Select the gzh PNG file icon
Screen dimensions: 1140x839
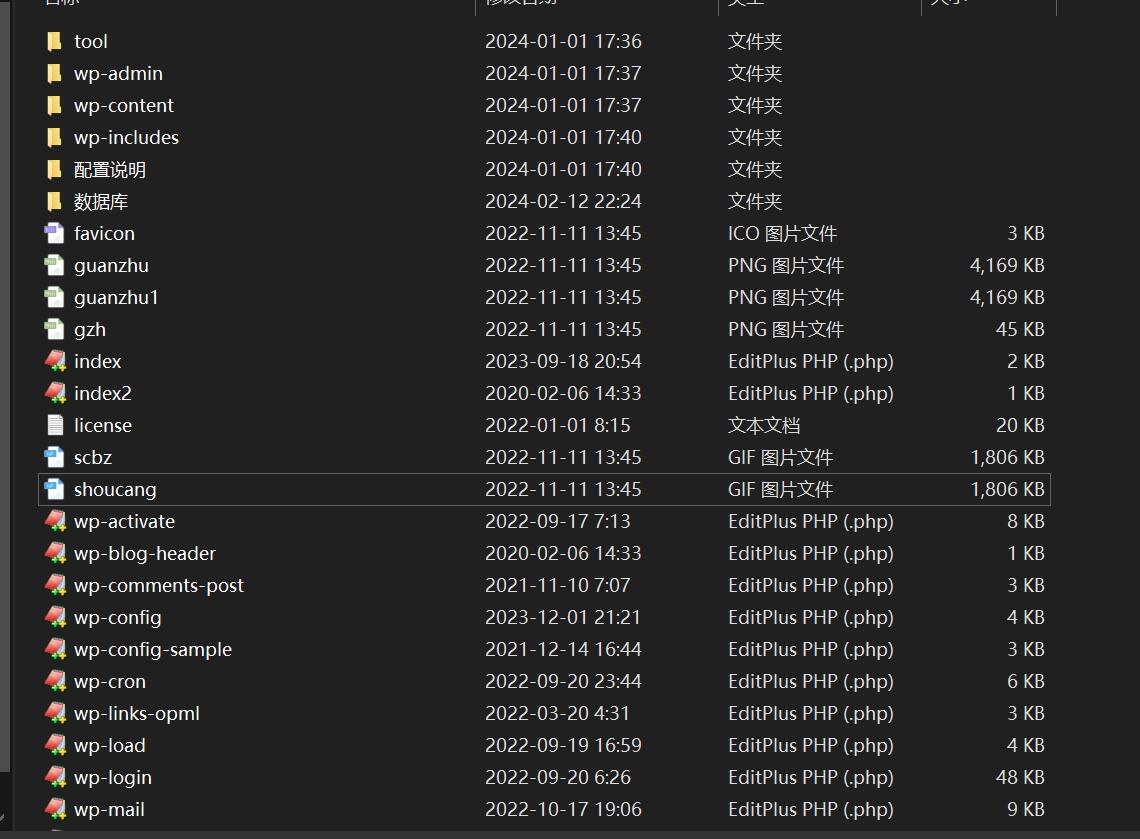point(54,329)
